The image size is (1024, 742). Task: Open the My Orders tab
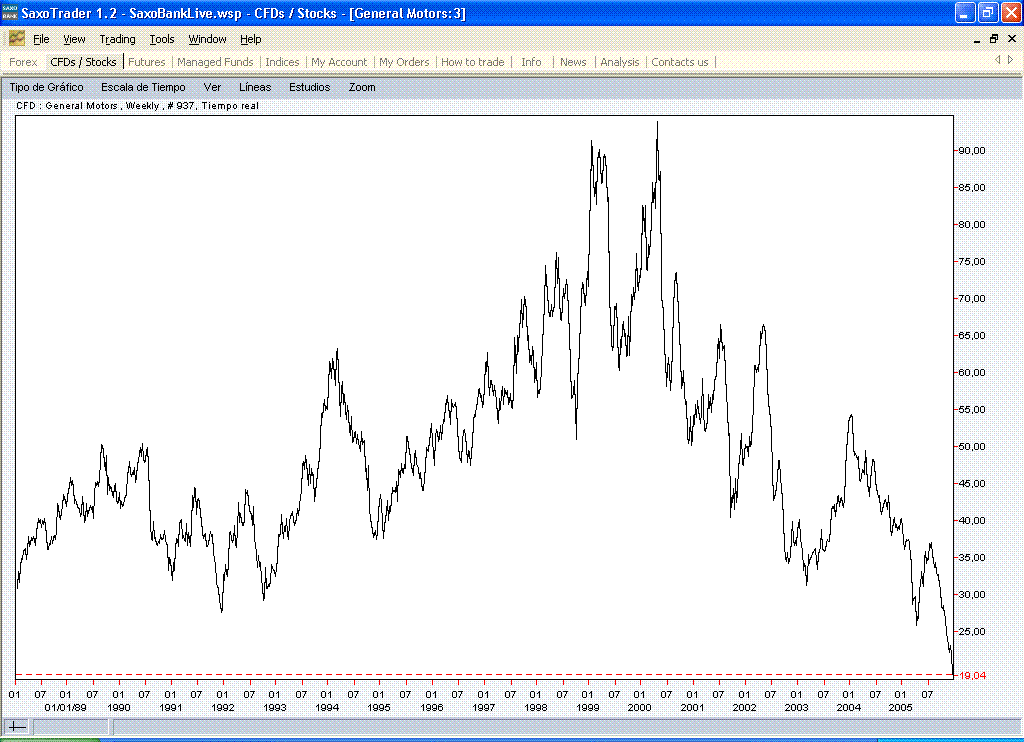click(x=404, y=62)
